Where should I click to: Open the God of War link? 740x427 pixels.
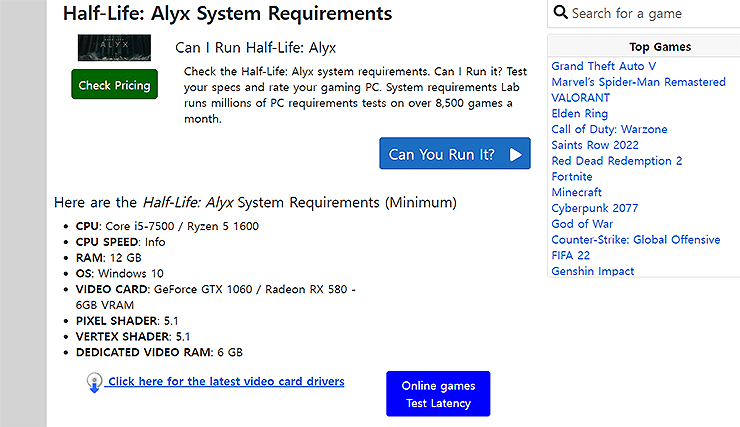point(582,224)
